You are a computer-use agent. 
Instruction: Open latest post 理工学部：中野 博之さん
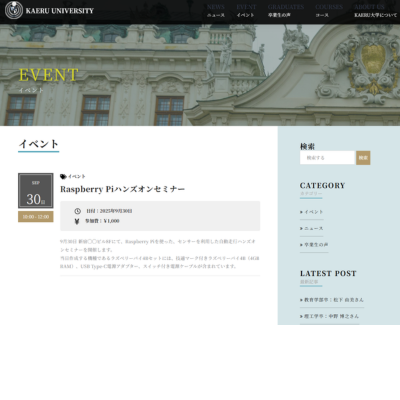[x=330, y=316]
